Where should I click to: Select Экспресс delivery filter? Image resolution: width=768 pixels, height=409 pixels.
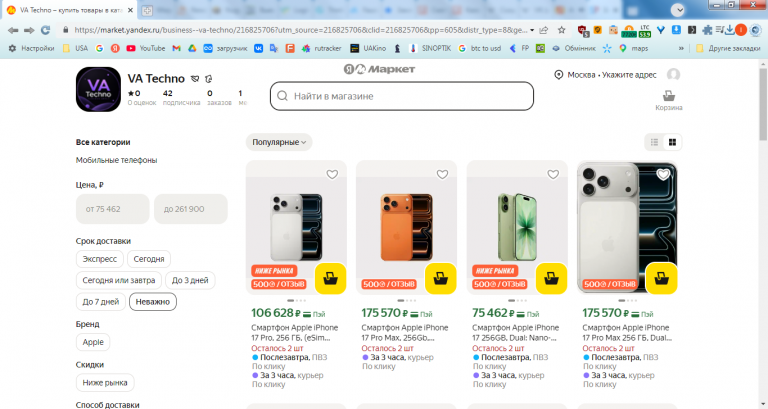coord(99,259)
